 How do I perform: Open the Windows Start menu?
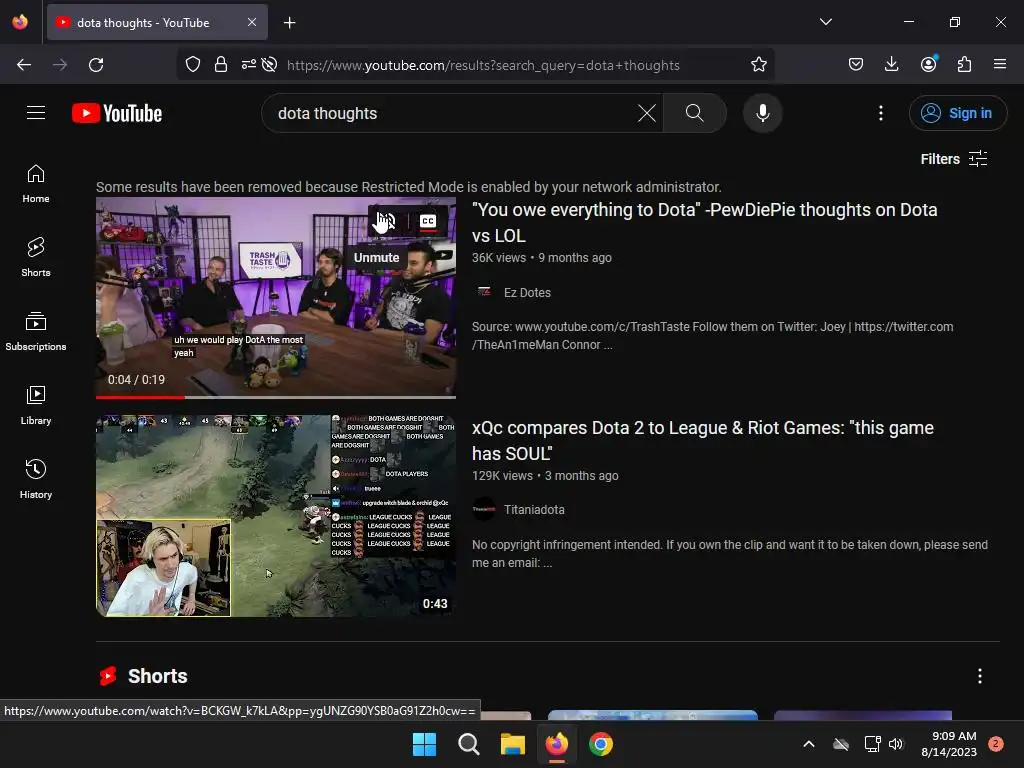click(424, 744)
